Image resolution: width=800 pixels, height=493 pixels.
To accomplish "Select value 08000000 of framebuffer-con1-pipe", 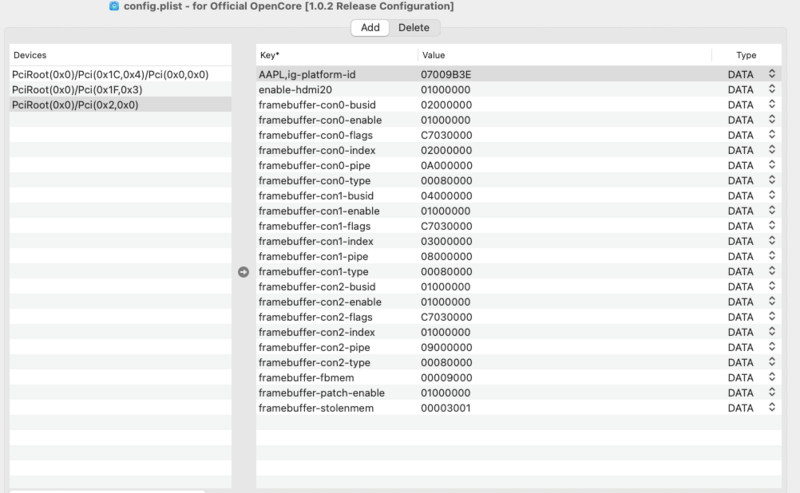I will point(446,257).
